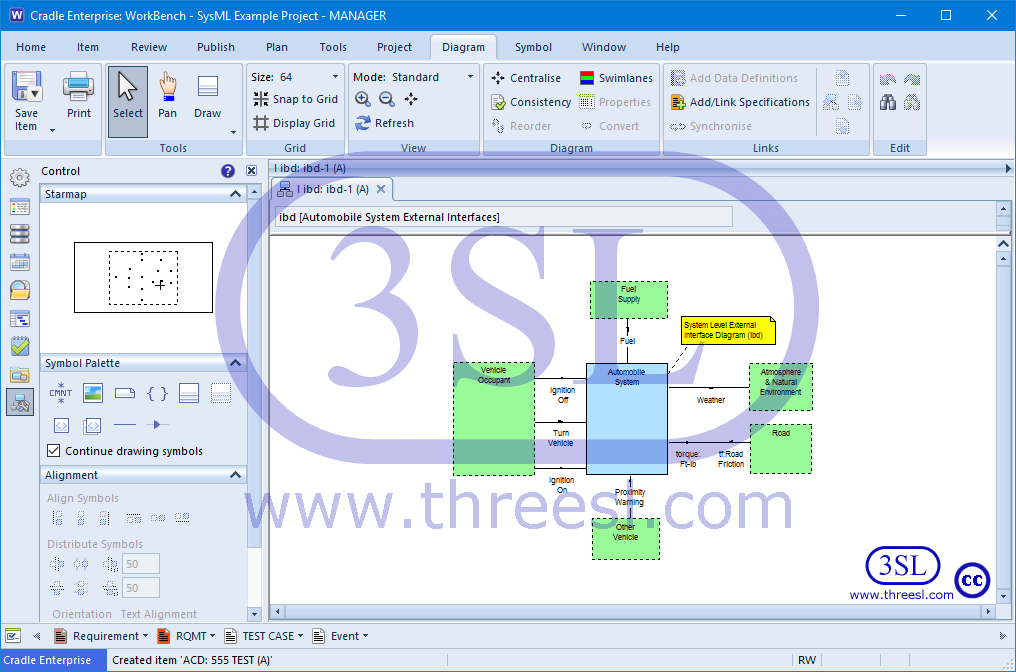
Task: Close the ibd-1 (A) diagram tab
Action: click(x=381, y=189)
